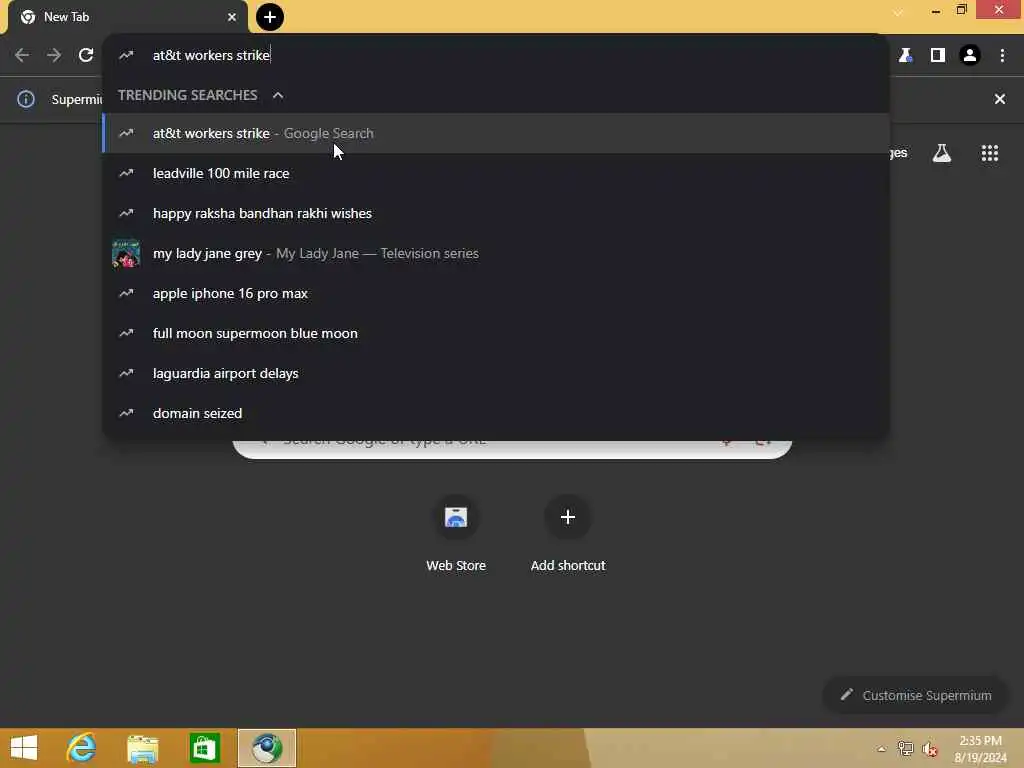Dismiss the Supermium info bar

[1000, 99]
